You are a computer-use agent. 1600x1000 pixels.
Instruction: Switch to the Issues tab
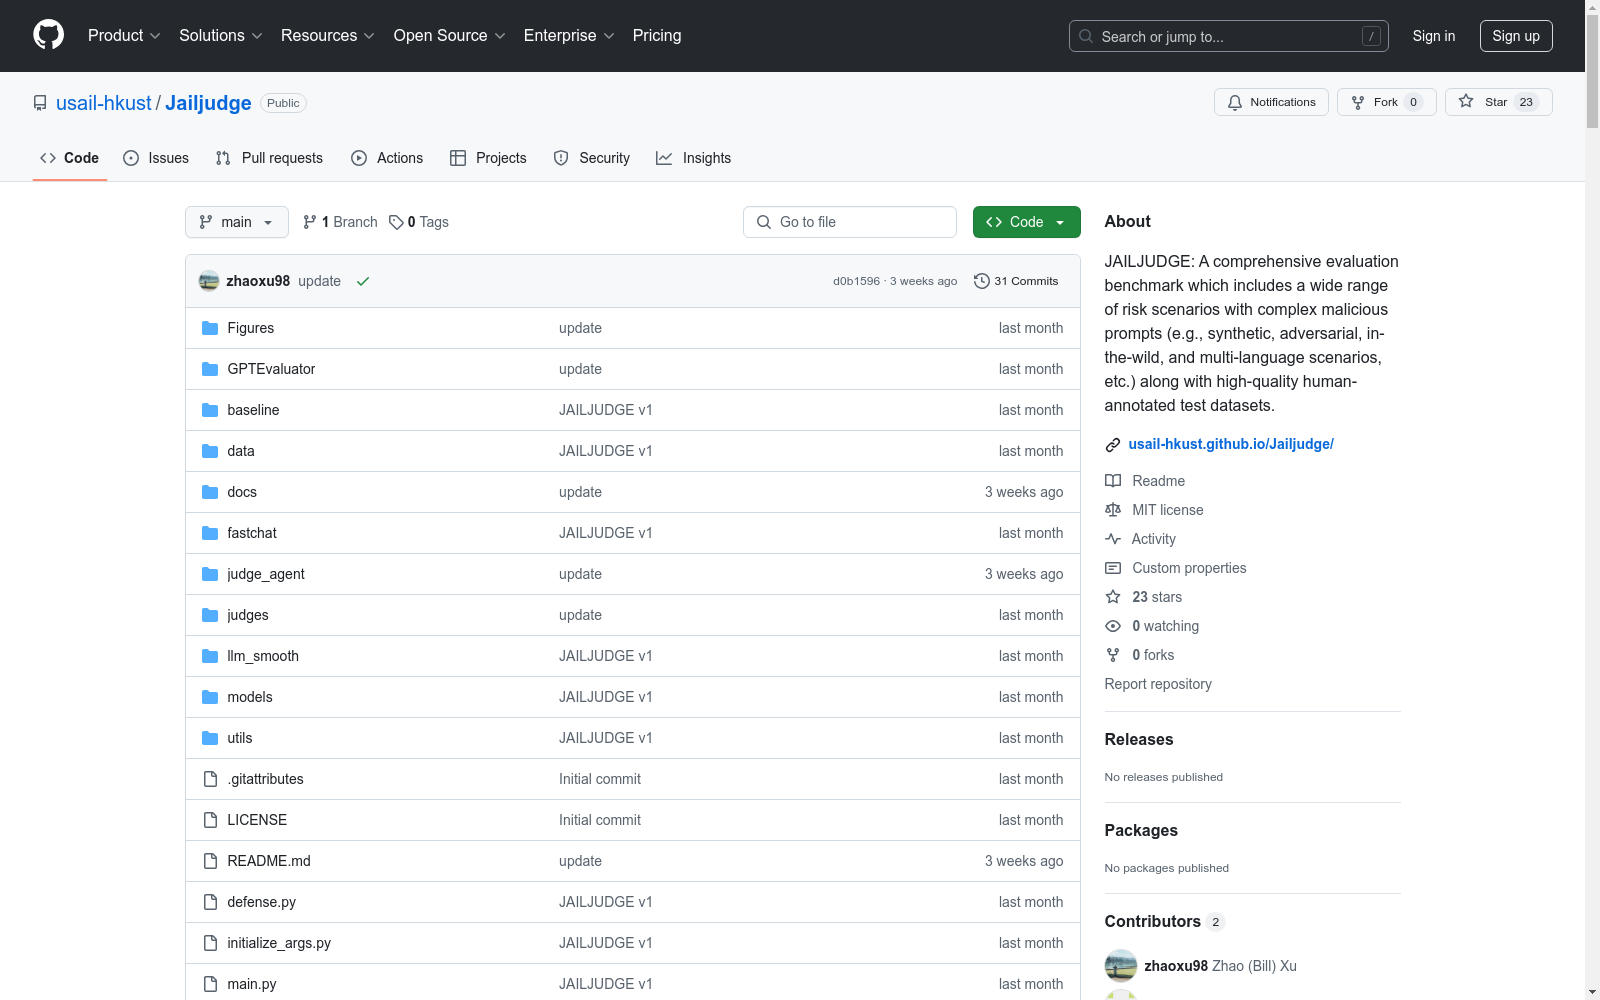pyautogui.click(x=156, y=158)
